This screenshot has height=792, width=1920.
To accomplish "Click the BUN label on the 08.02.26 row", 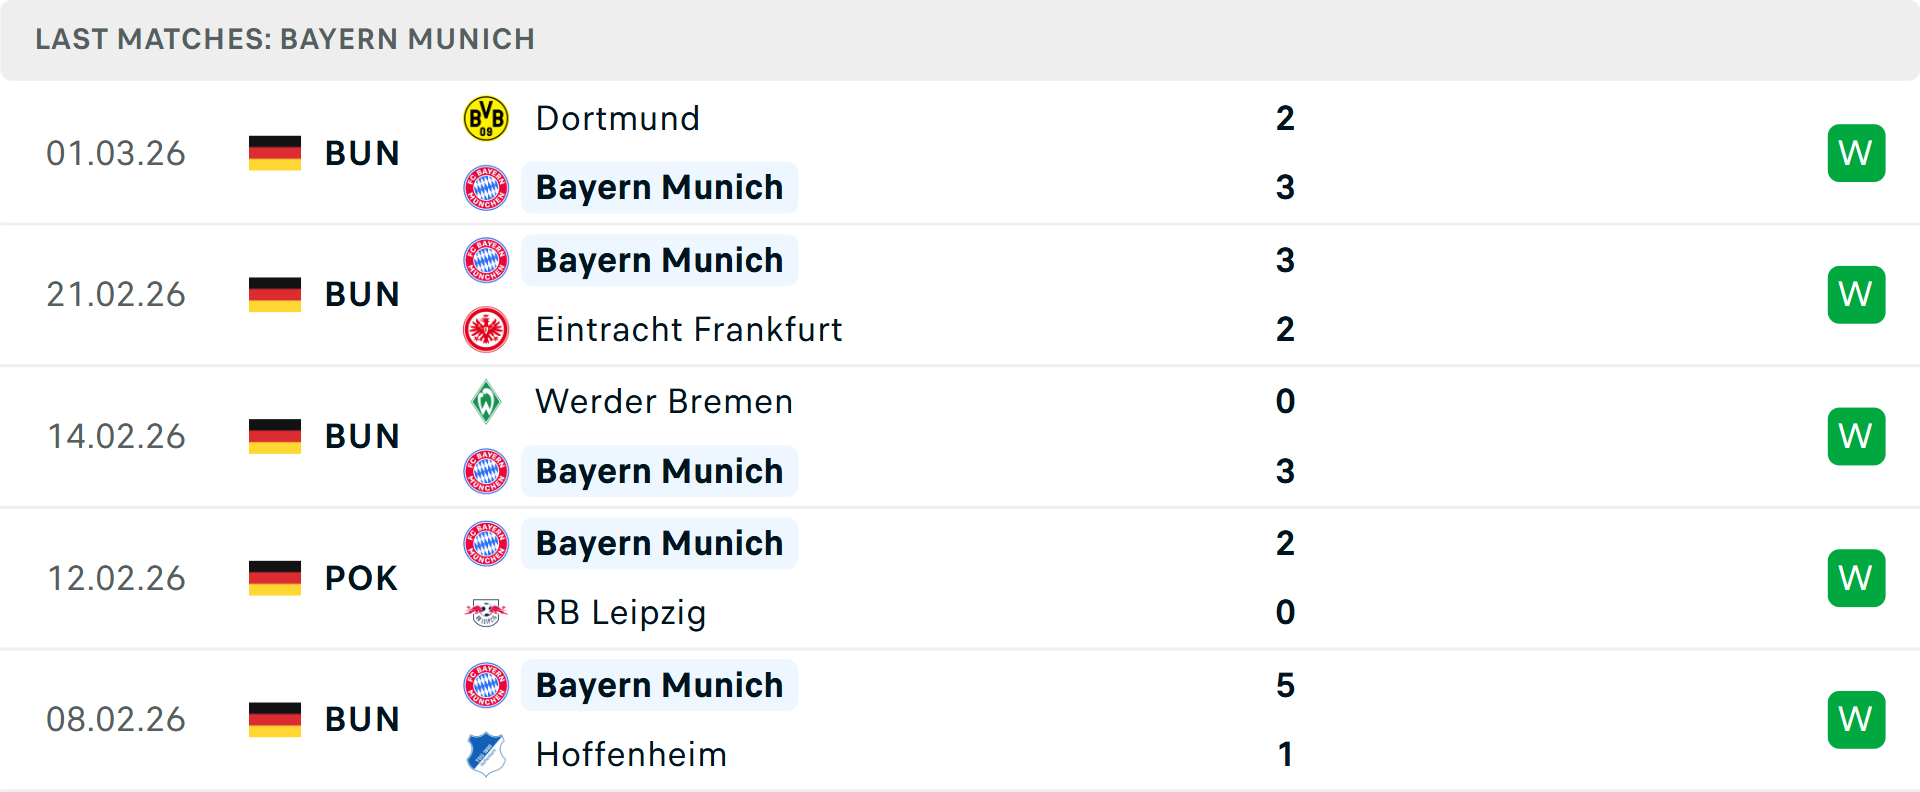I will pos(361,718).
